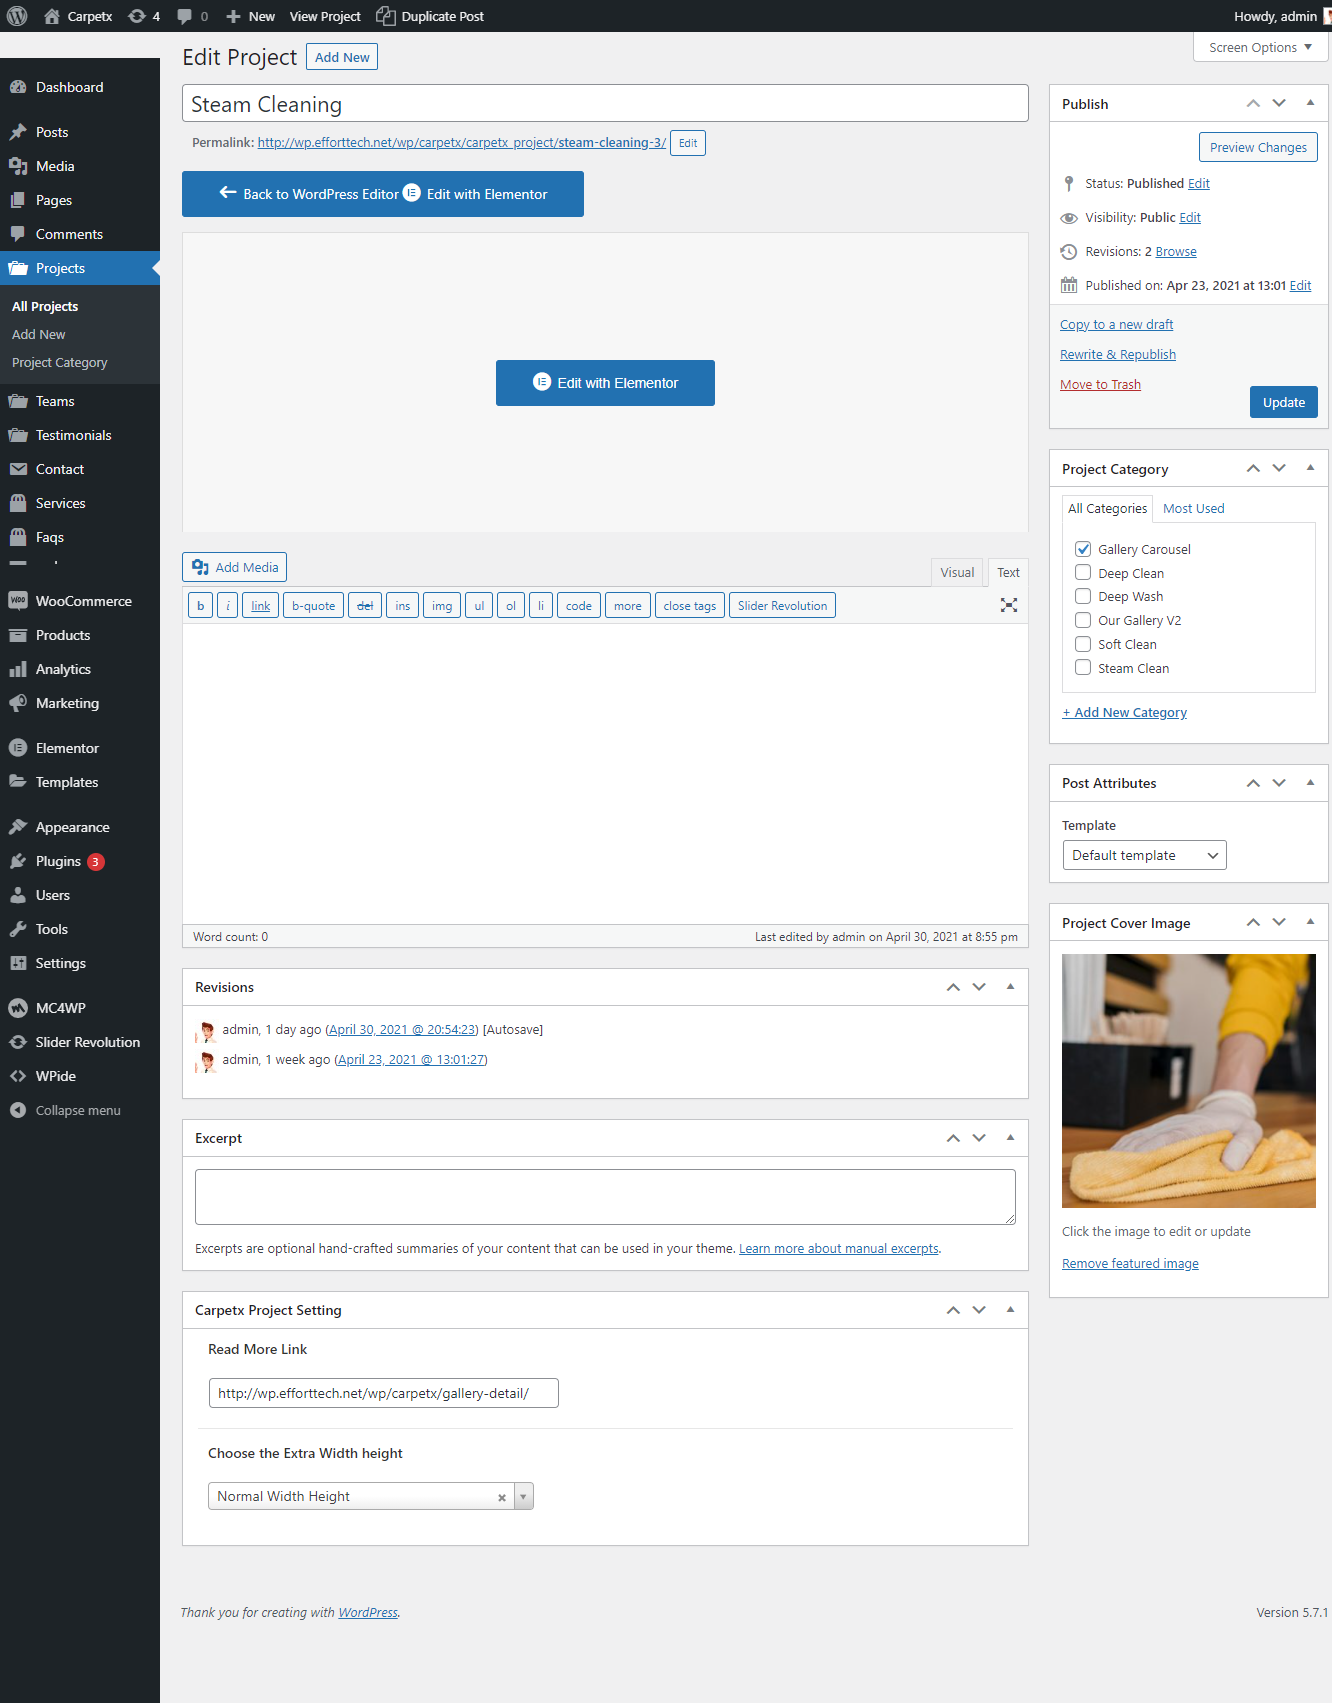Enable the Steam Clean category checkbox
Viewport: 1332px width, 1703px height.
coord(1083,668)
